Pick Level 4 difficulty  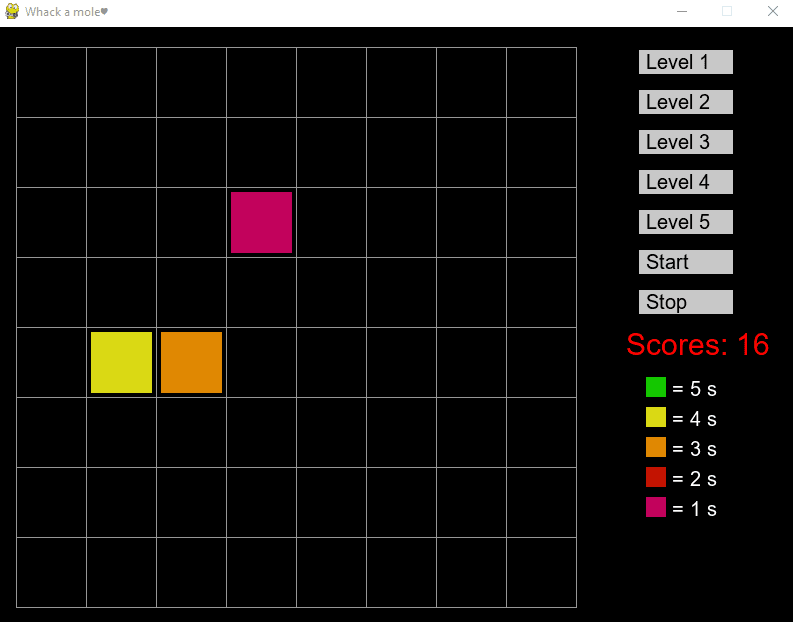coord(685,182)
